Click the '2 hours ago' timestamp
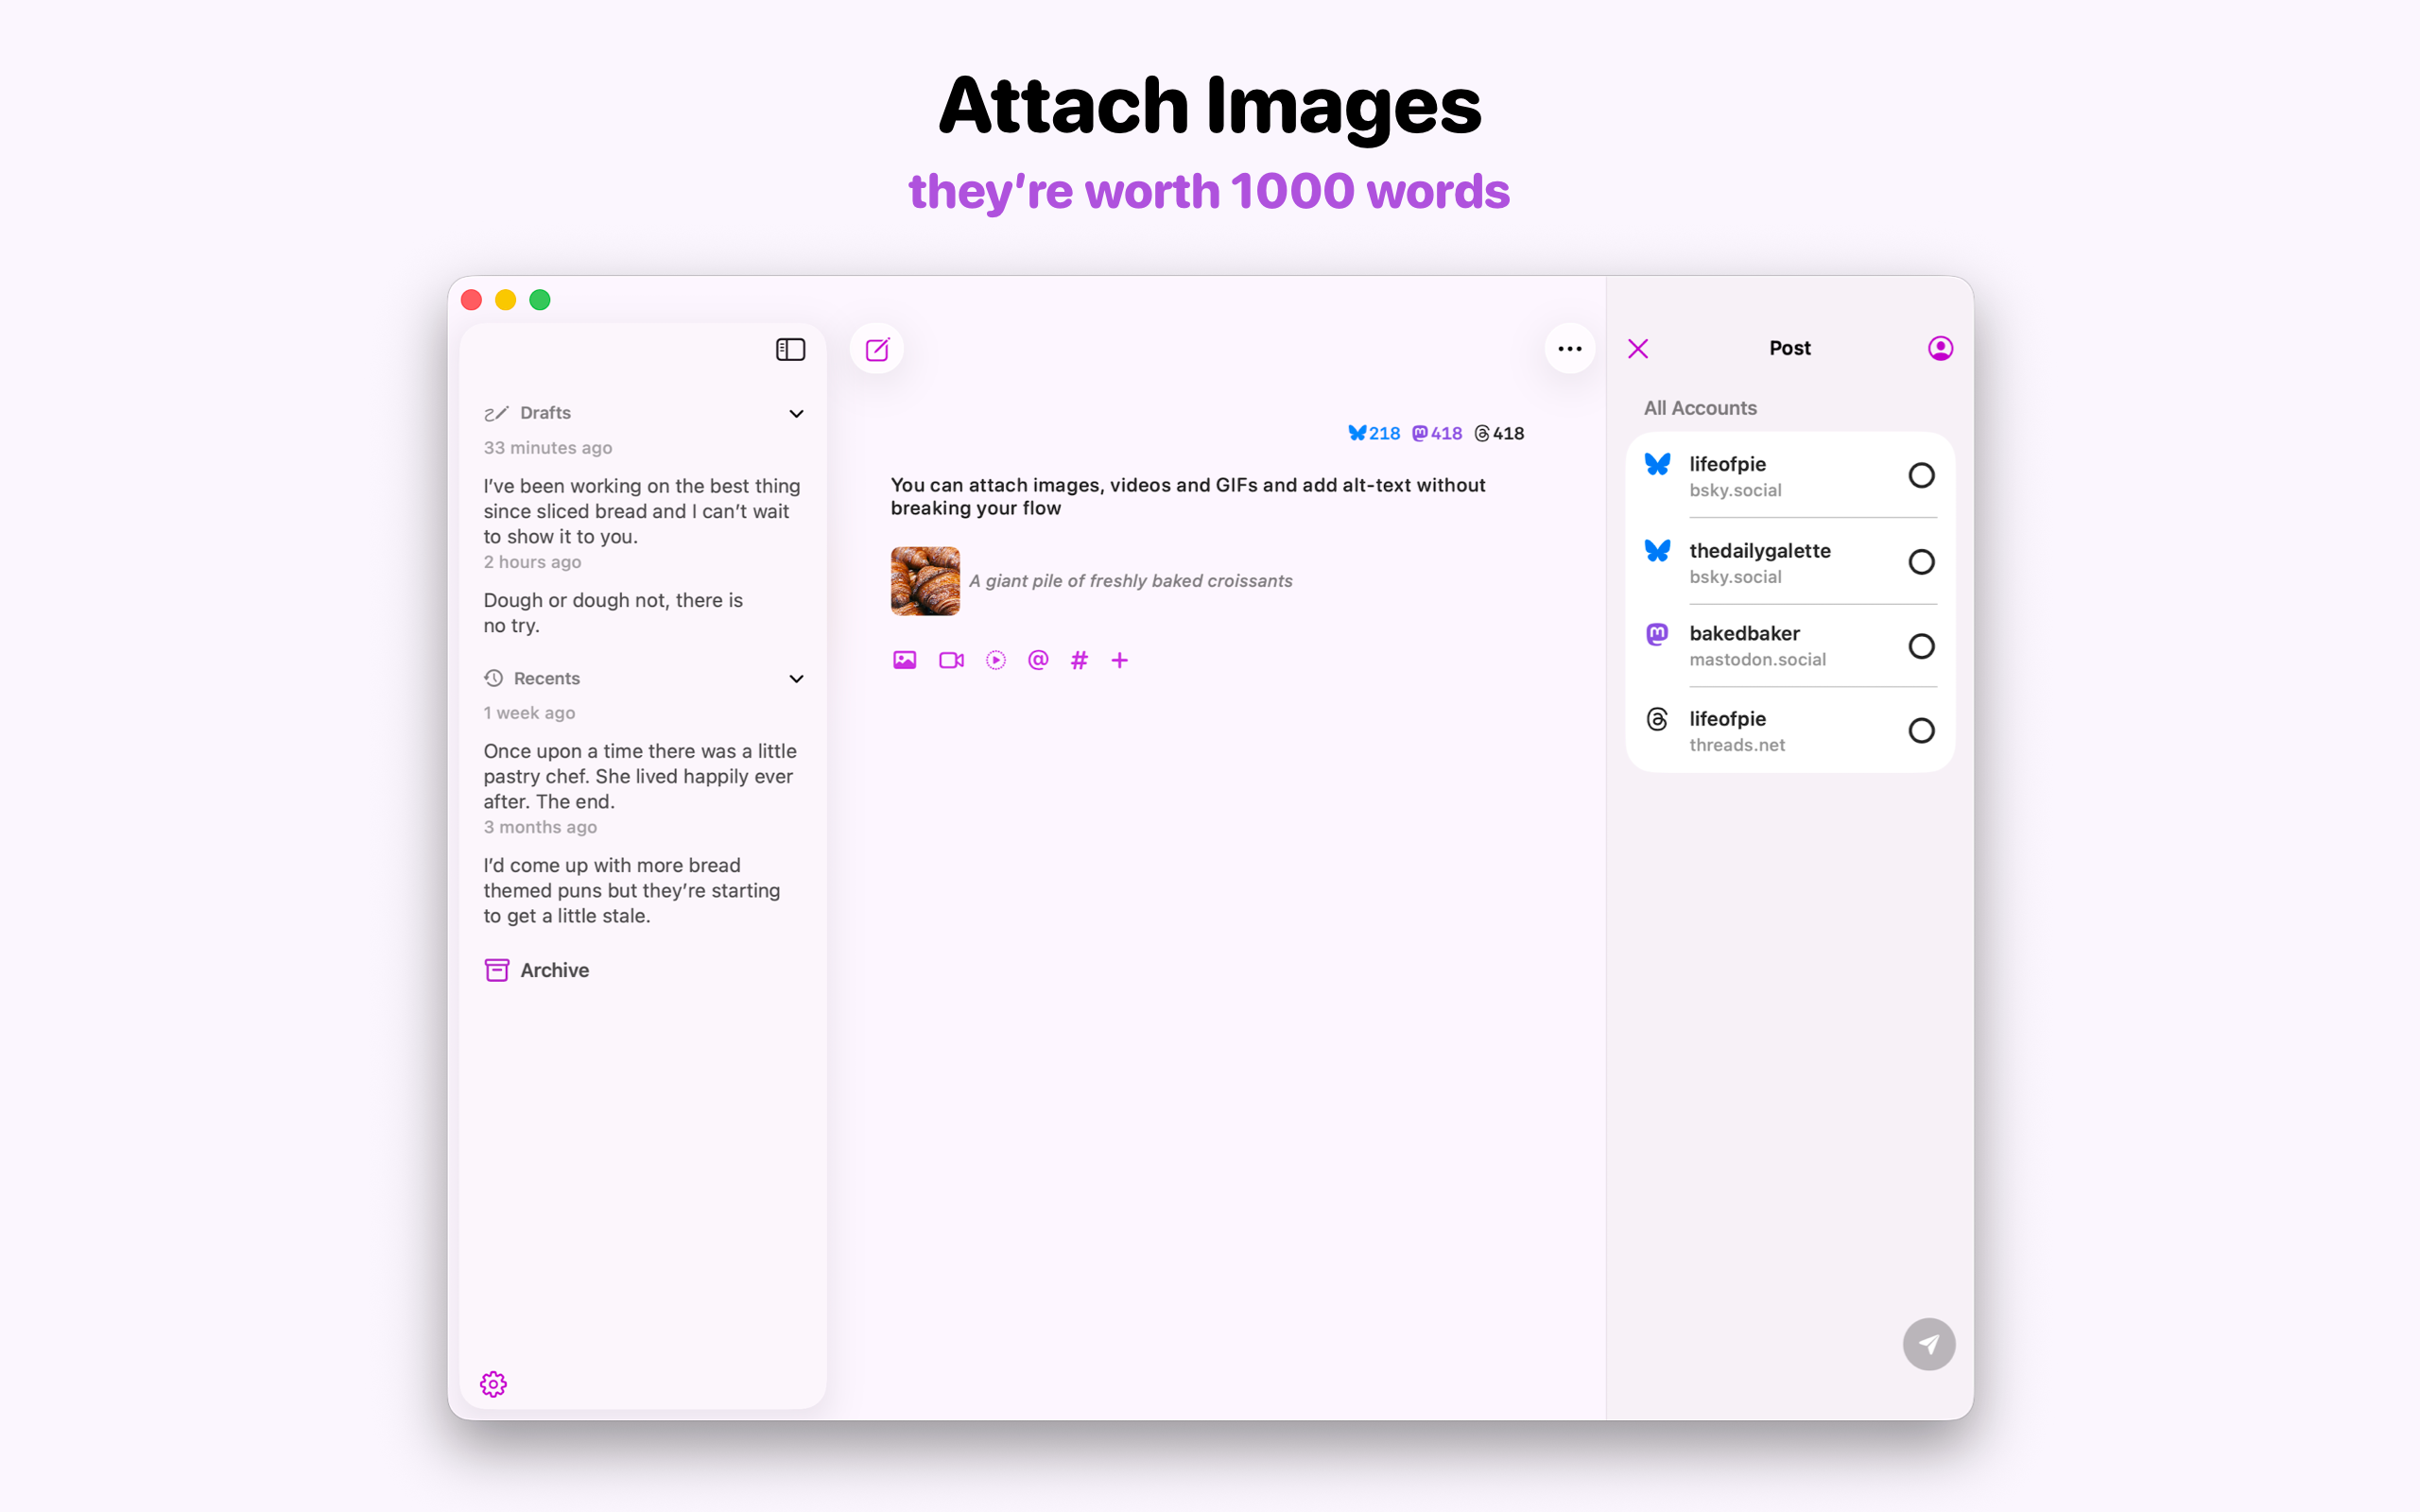The height and width of the screenshot is (1512, 2420). (532, 562)
